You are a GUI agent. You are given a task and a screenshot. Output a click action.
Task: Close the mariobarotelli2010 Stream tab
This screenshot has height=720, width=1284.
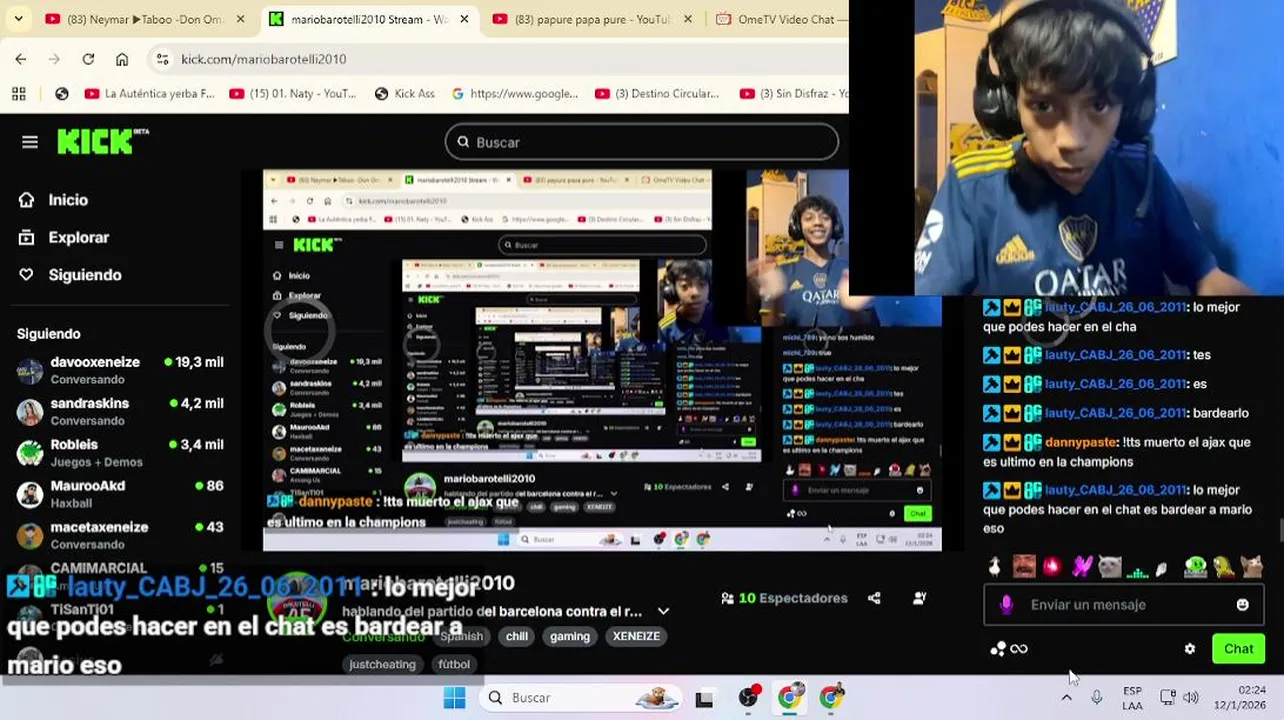coord(464,19)
